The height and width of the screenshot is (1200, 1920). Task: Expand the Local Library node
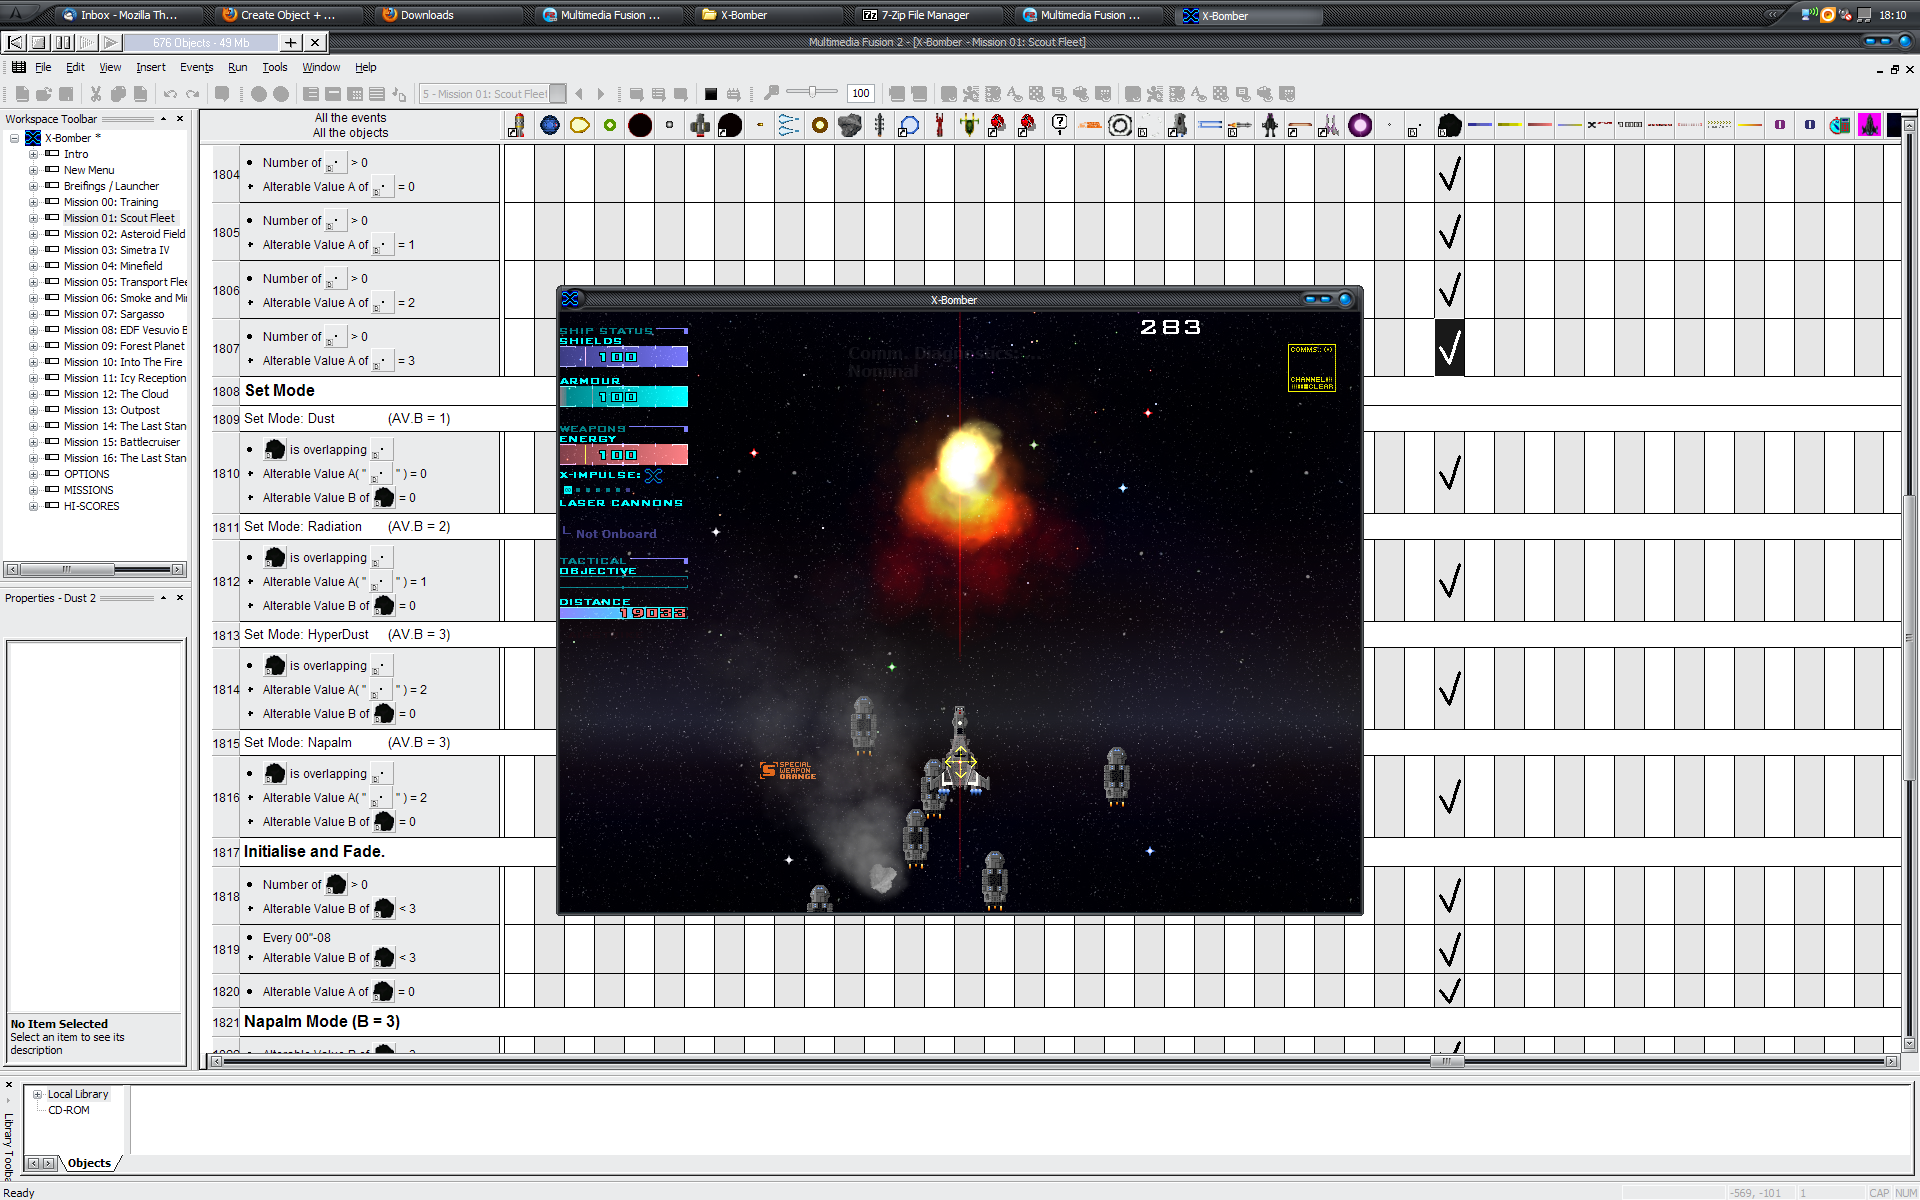tap(37, 1094)
